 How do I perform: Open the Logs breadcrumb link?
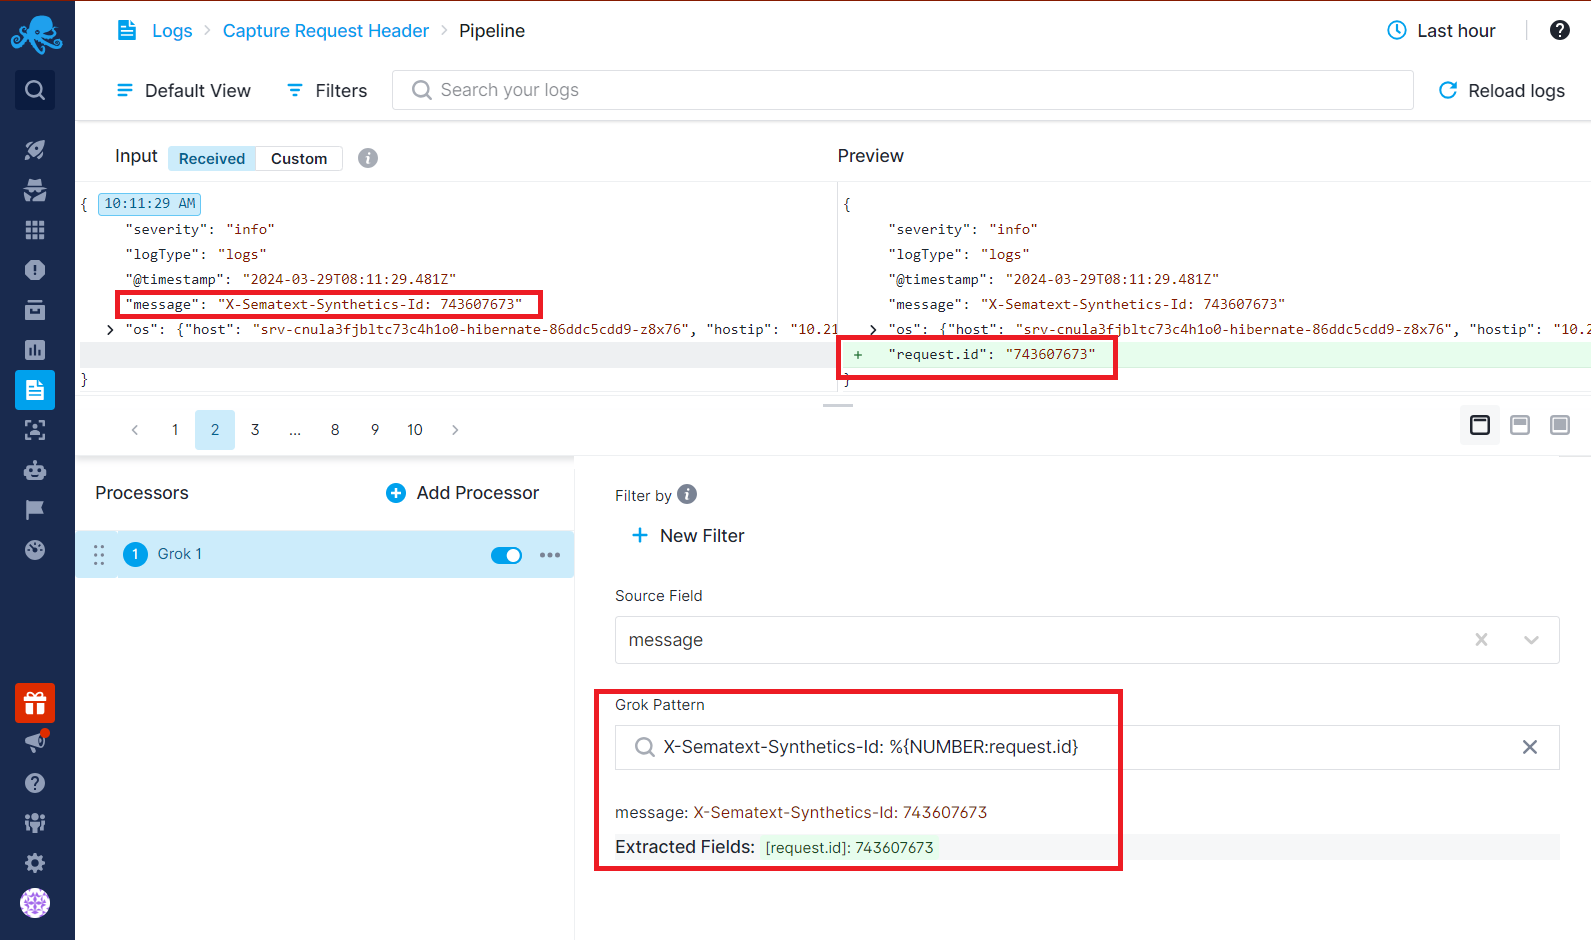(172, 31)
